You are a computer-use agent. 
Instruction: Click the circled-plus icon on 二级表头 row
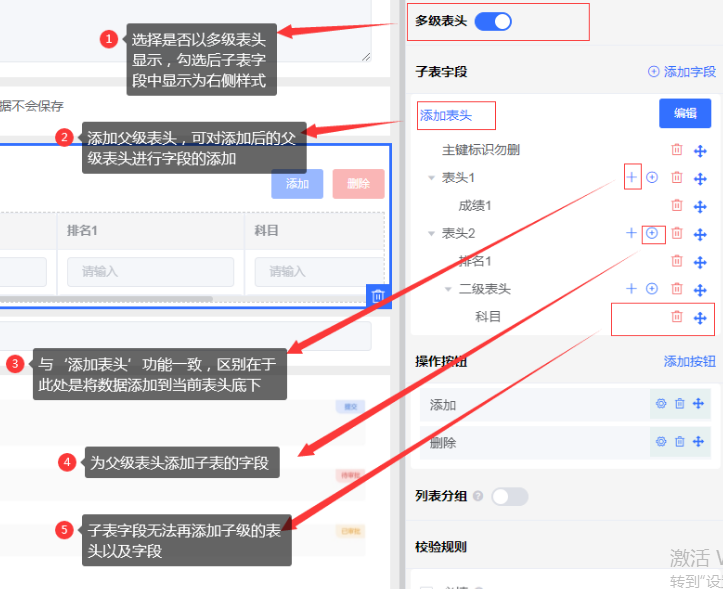652,289
